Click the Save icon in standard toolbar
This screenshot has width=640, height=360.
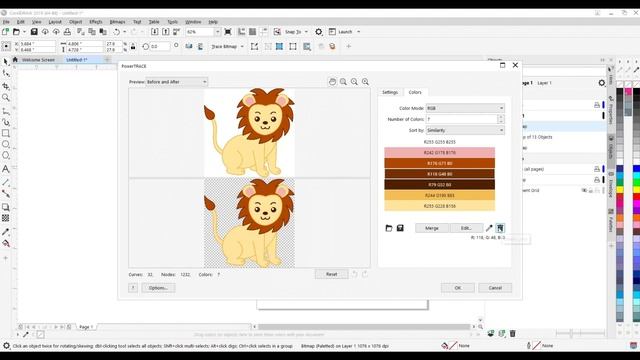point(34,32)
